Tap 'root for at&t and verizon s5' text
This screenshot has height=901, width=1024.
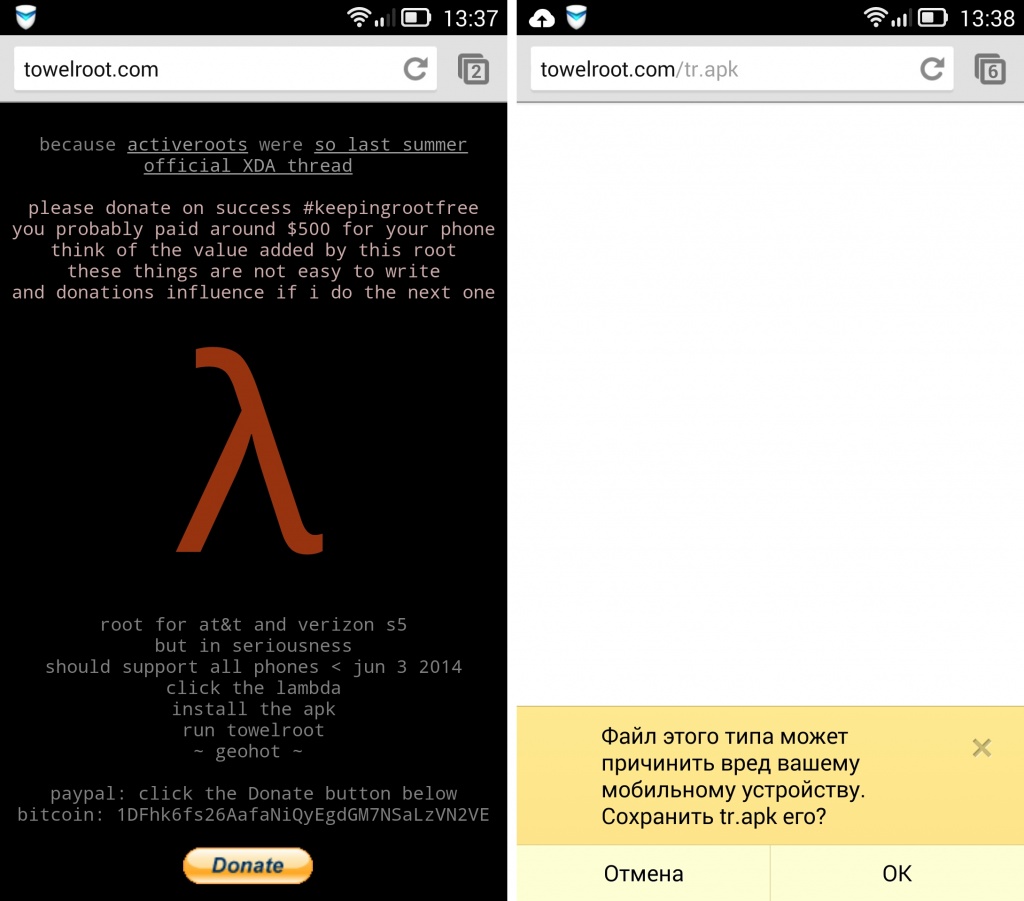(253, 624)
